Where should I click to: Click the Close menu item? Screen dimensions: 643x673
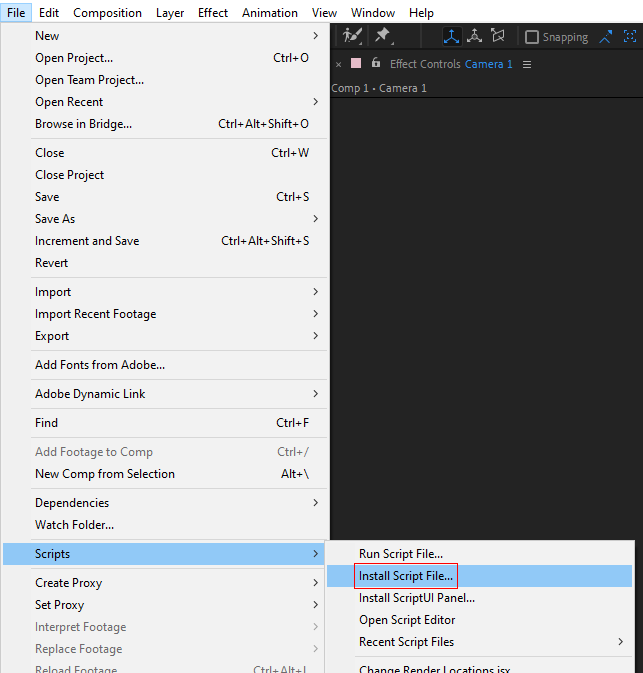[165, 153]
